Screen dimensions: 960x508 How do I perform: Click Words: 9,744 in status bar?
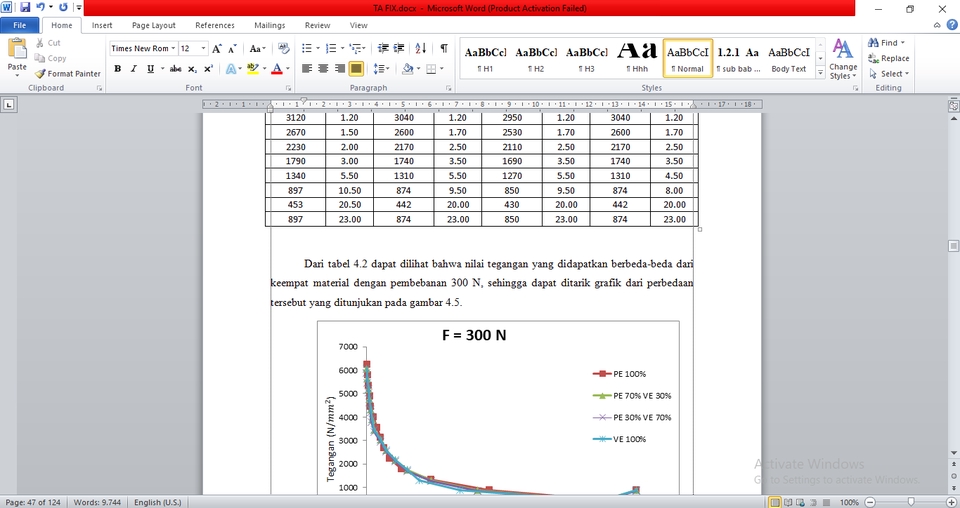(x=97, y=502)
